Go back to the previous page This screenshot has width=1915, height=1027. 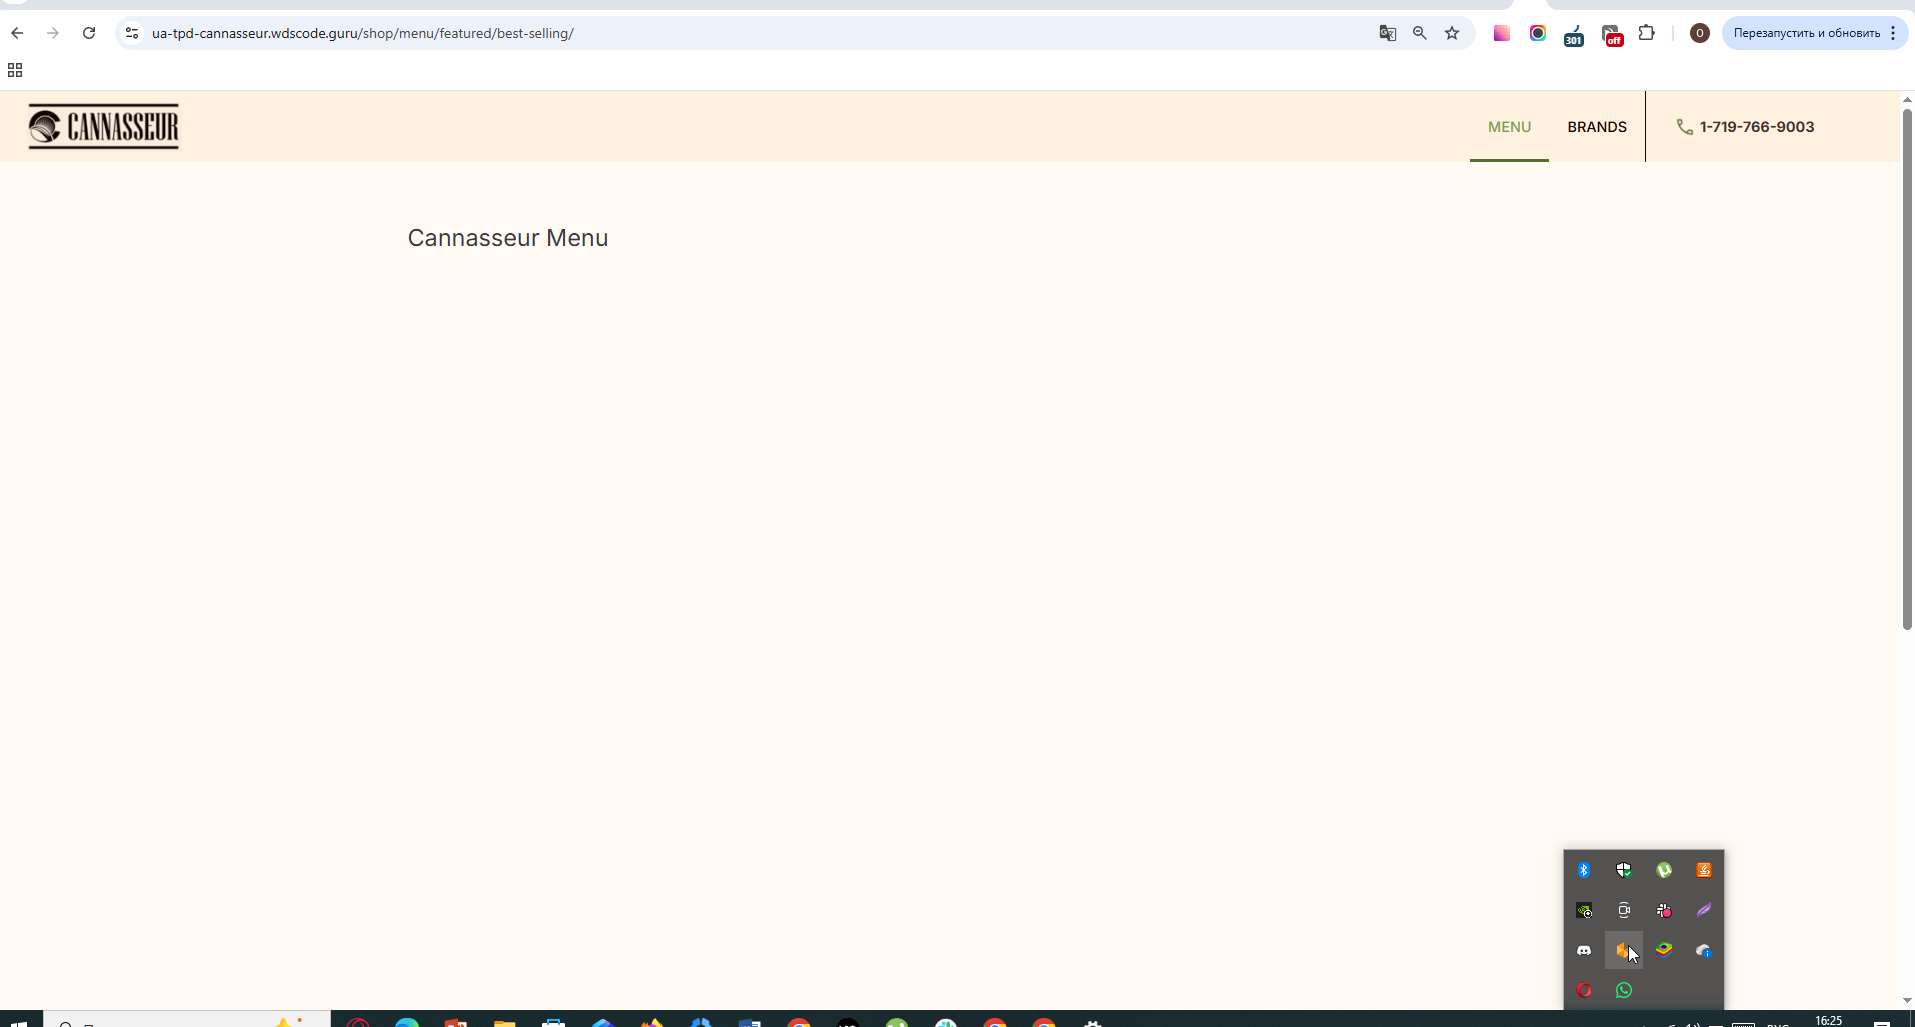pyautogui.click(x=17, y=33)
